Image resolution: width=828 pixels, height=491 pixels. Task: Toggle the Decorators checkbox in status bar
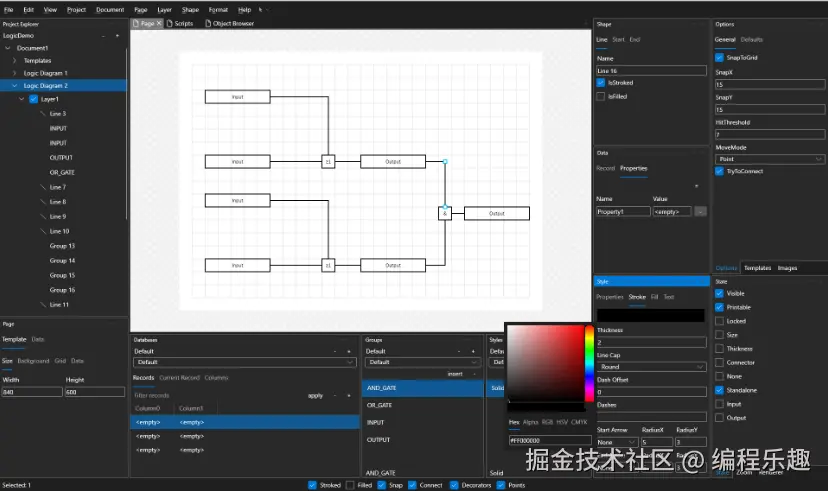click(454, 485)
